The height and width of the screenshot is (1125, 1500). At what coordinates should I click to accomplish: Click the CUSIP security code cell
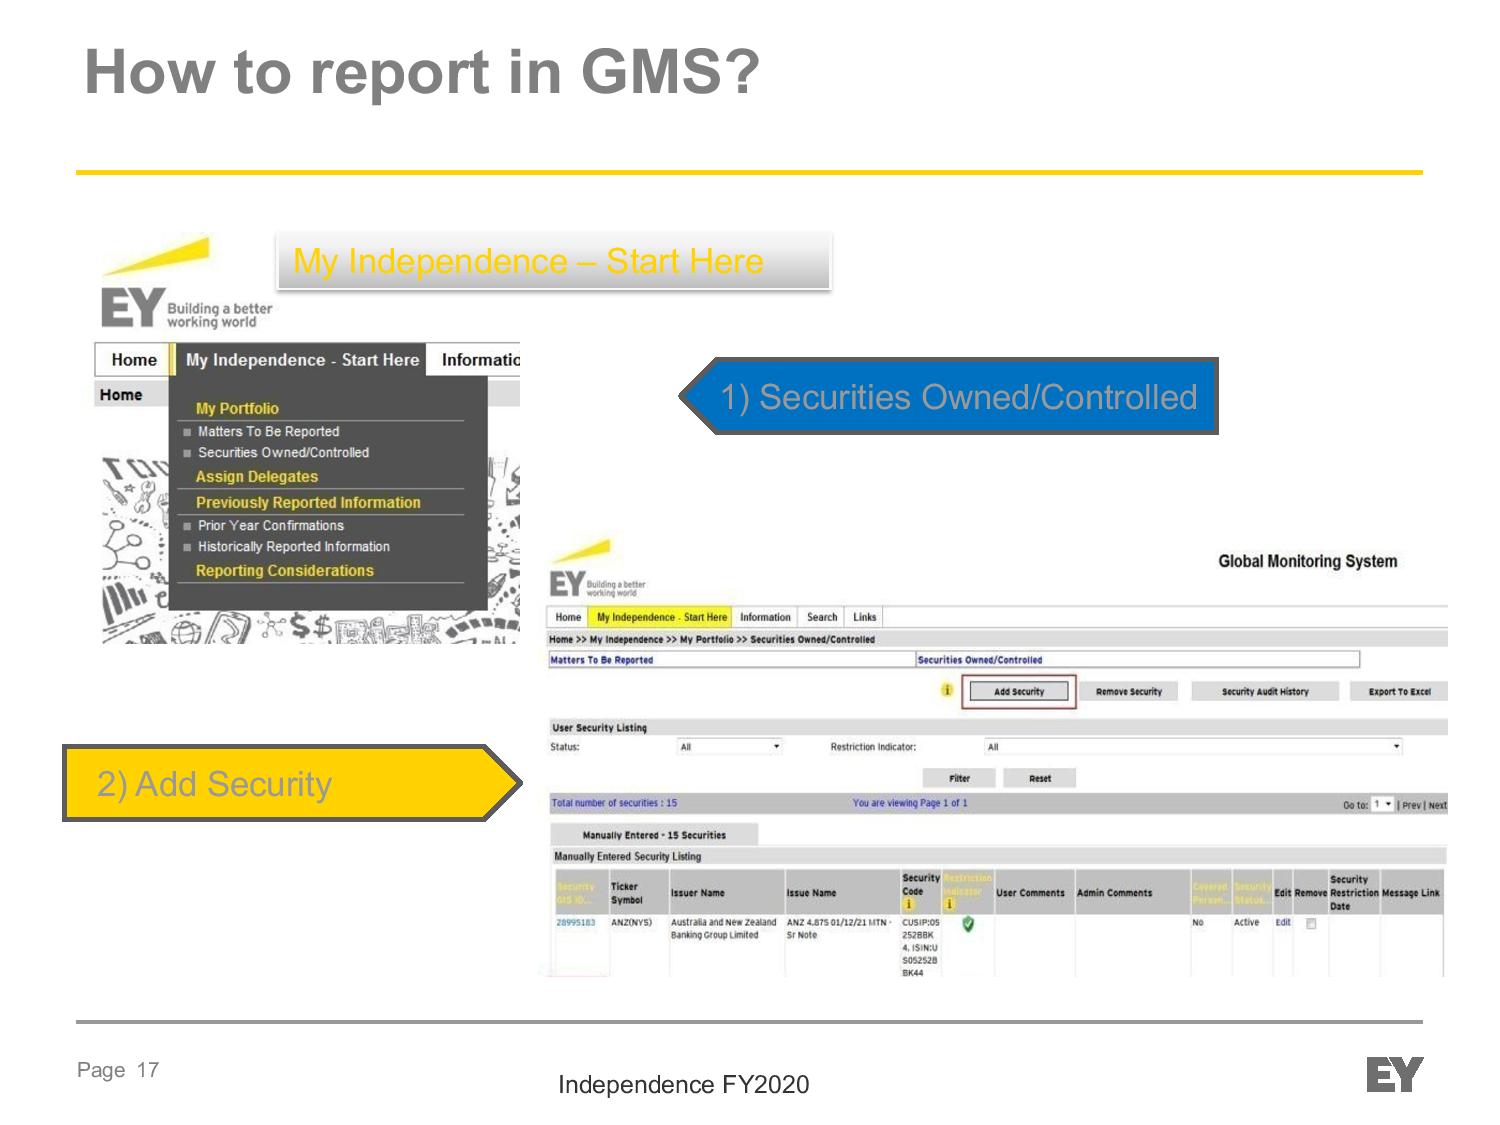tap(920, 947)
